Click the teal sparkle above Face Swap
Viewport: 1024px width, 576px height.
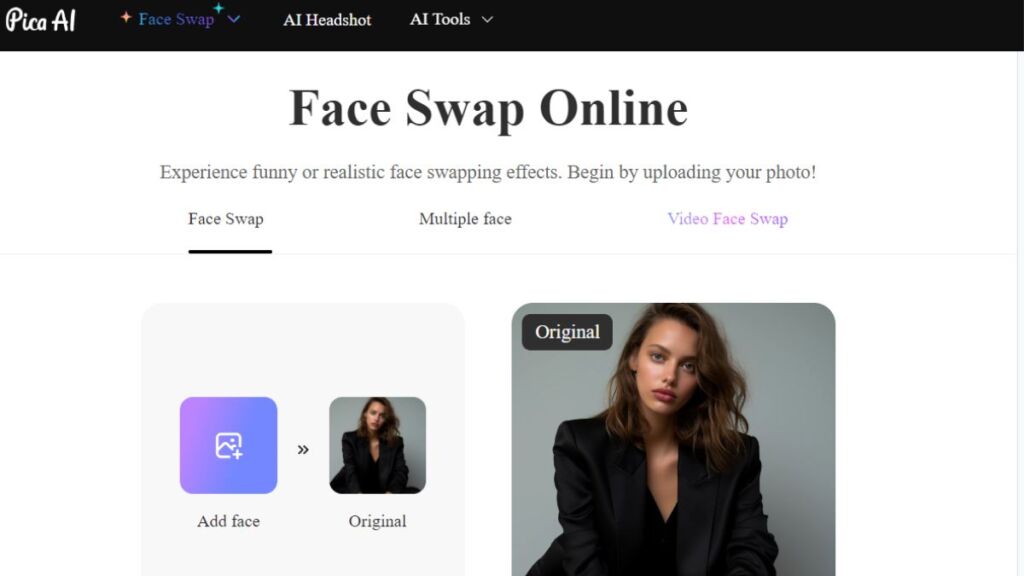218,8
